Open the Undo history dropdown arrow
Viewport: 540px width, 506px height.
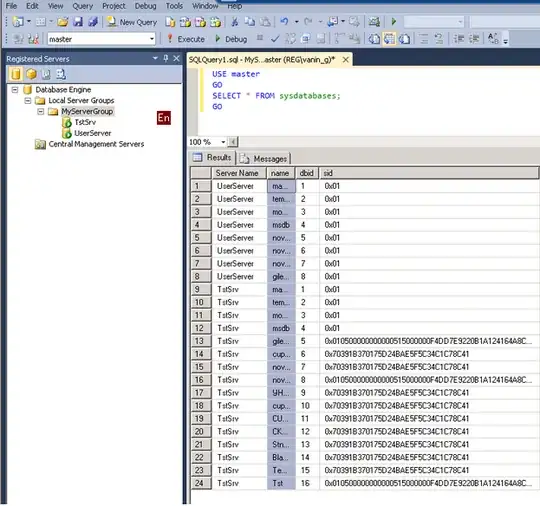[x=297, y=22]
